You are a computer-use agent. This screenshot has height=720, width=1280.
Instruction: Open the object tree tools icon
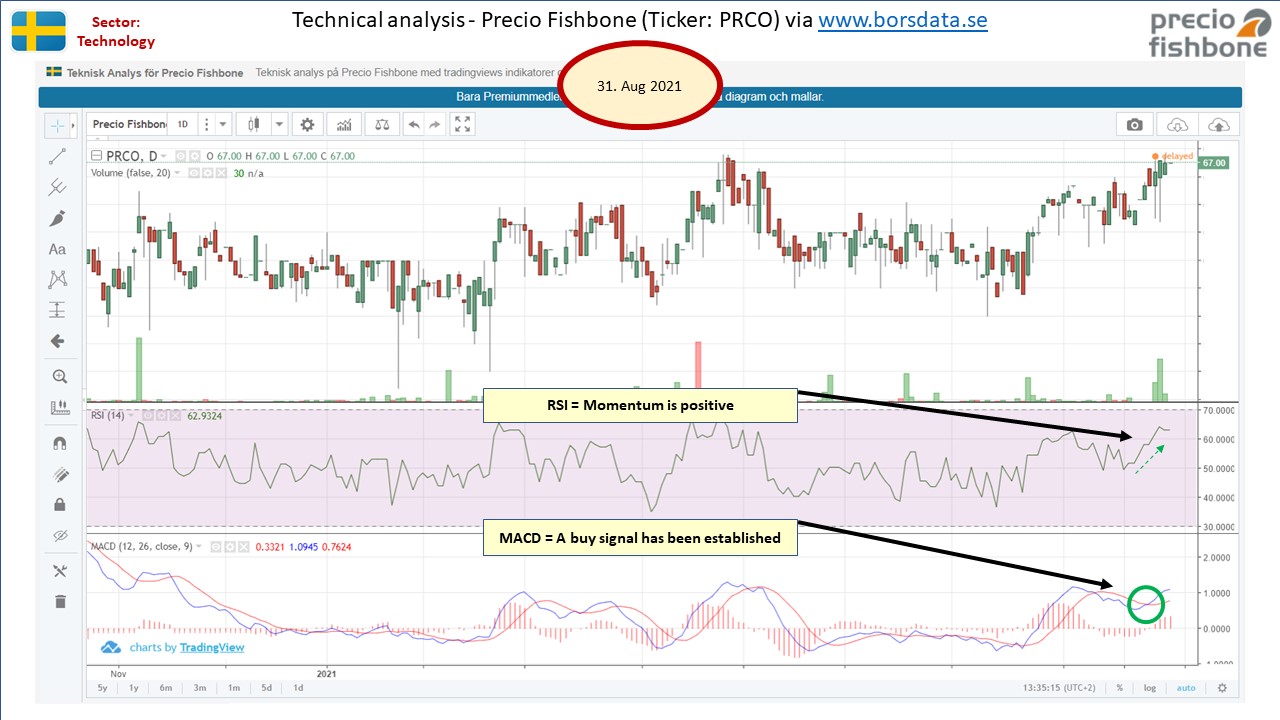pos(59,570)
